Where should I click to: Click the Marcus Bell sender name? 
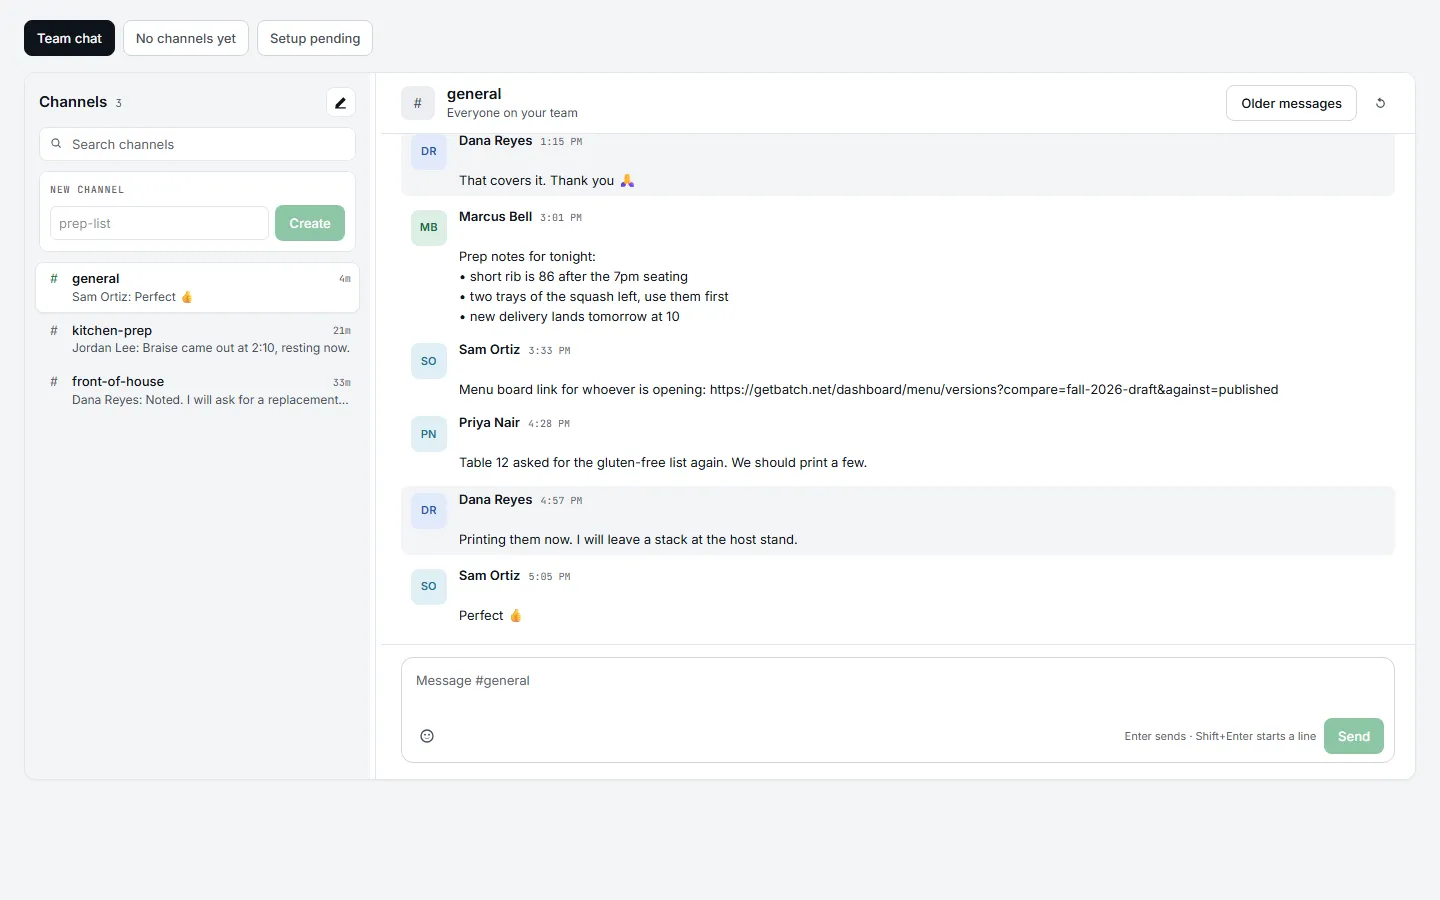point(495,217)
